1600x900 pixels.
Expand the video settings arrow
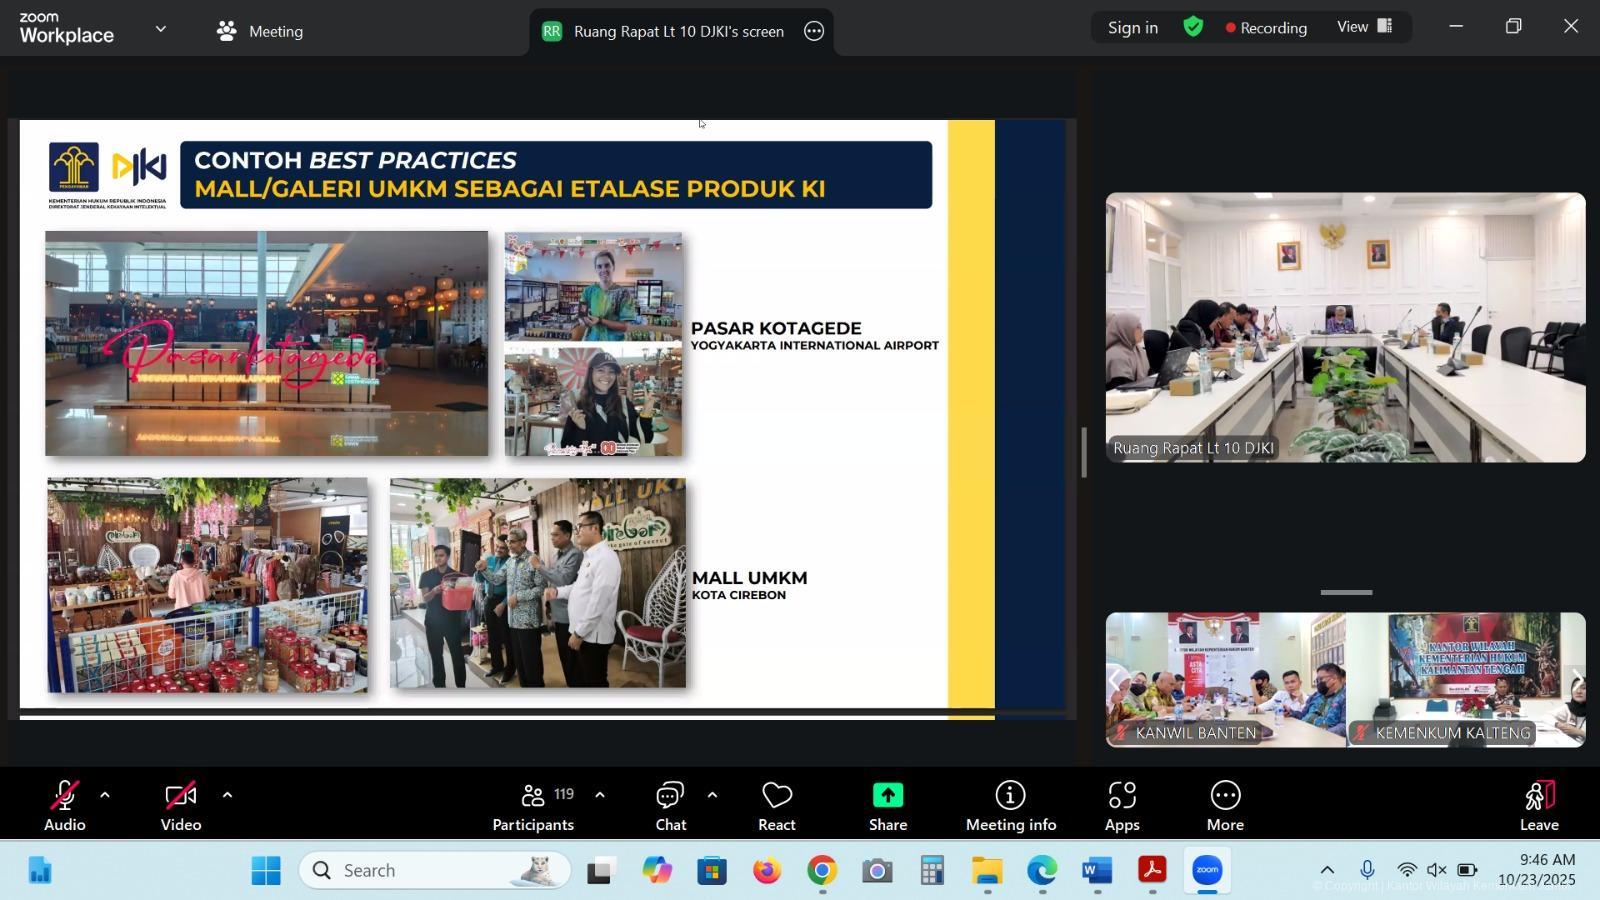[227, 796]
